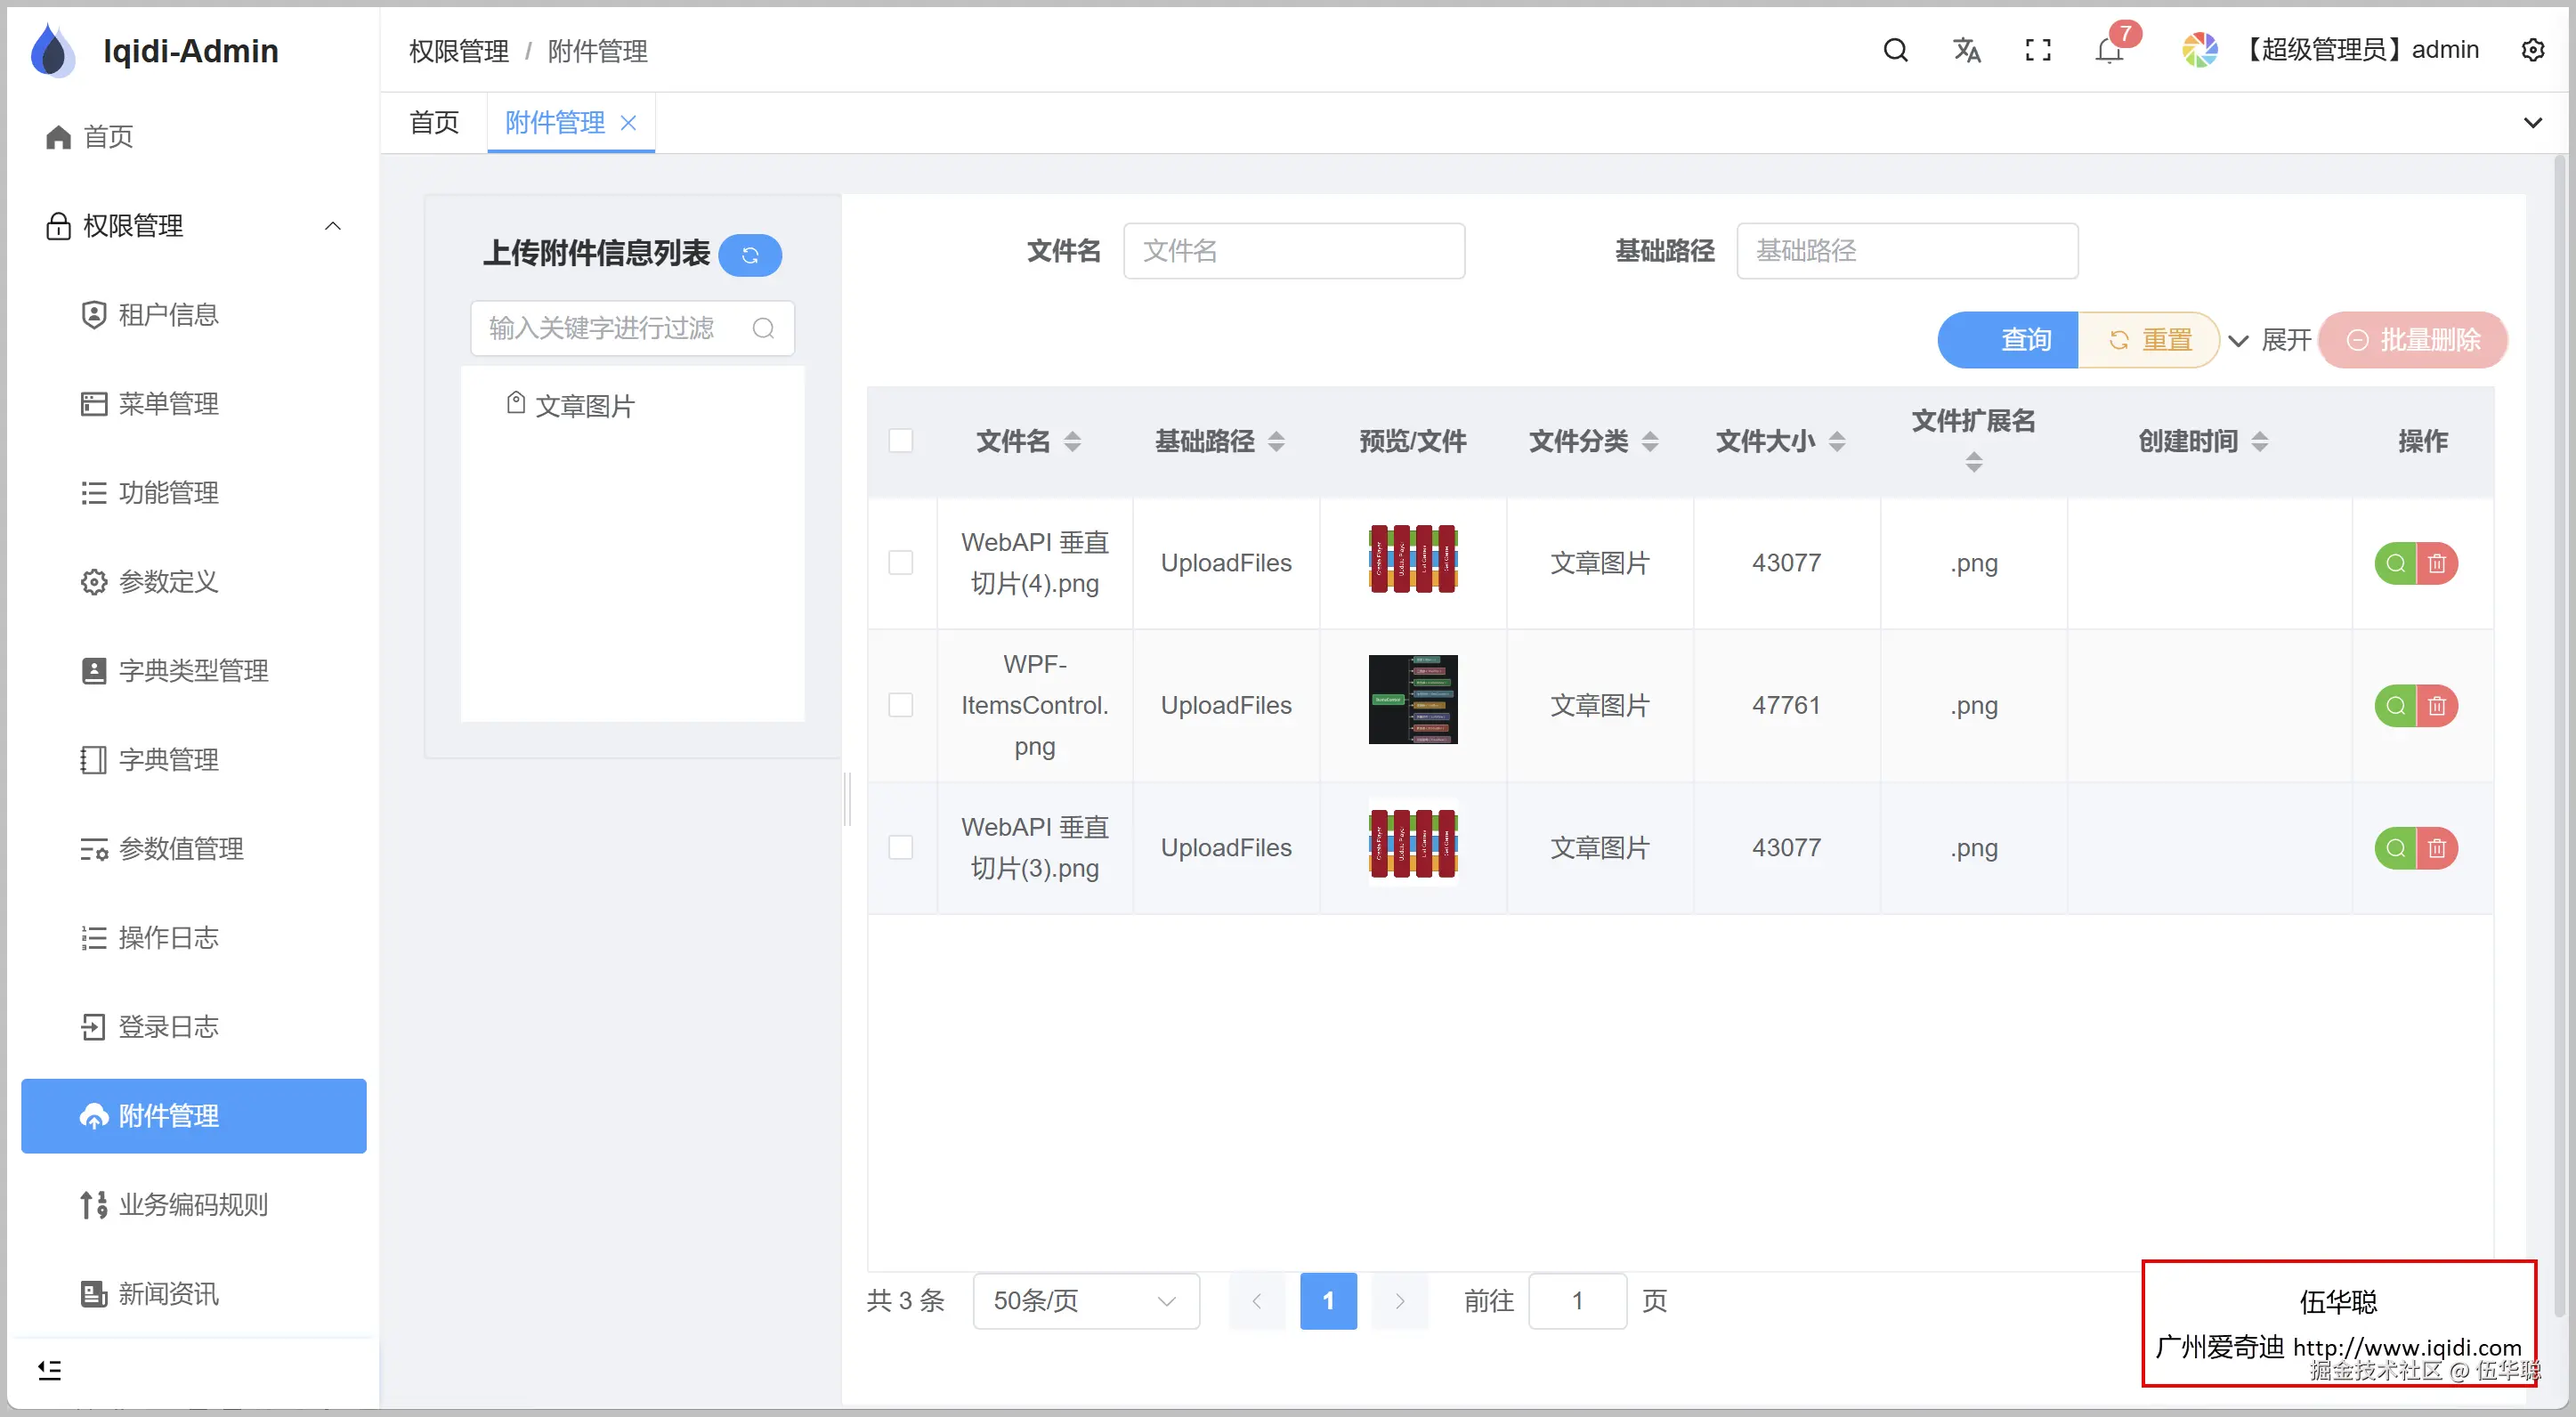
Task: Open thumbnail of WebAPI 垂直切片(4).png
Action: (1412, 558)
